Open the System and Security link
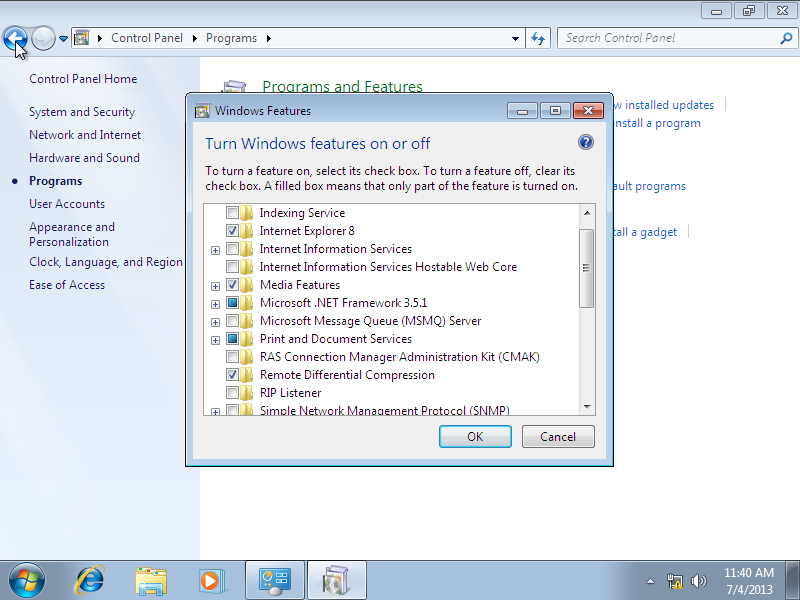800x600 pixels. [x=84, y=111]
